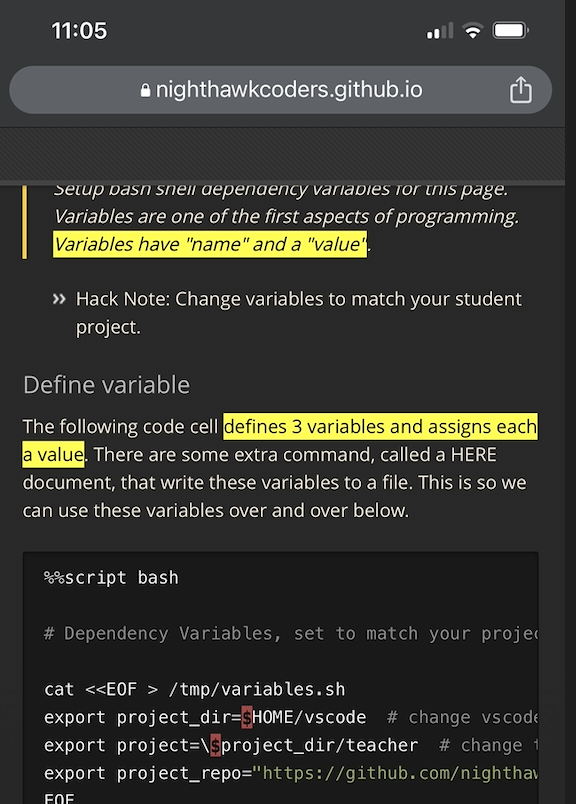Tap the cellular signal bars icon
Image resolution: width=576 pixels, height=804 pixels.
tap(437, 31)
